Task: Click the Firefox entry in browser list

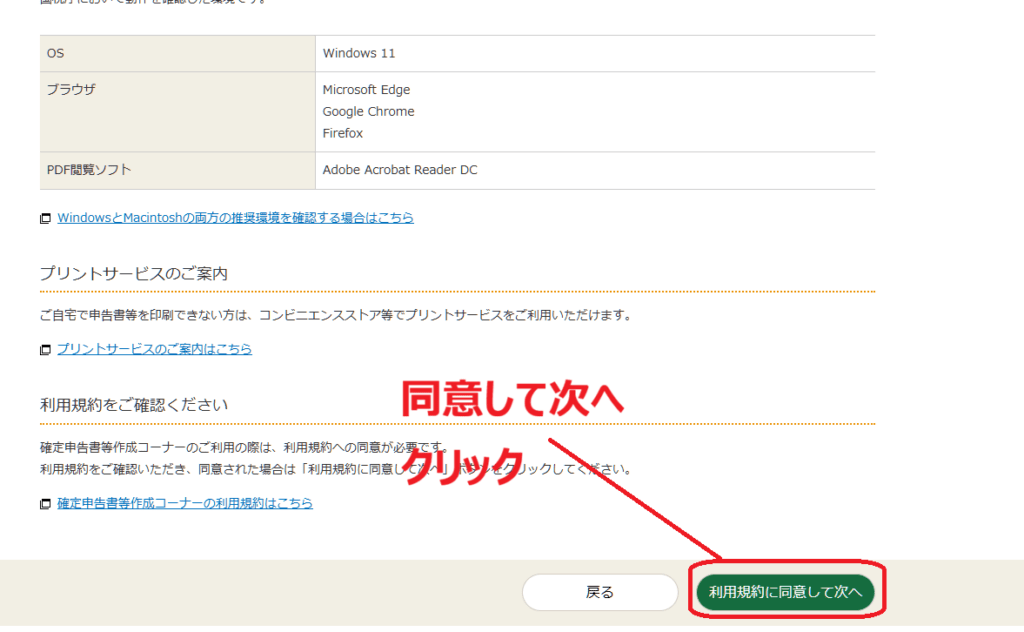Action: [342, 133]
